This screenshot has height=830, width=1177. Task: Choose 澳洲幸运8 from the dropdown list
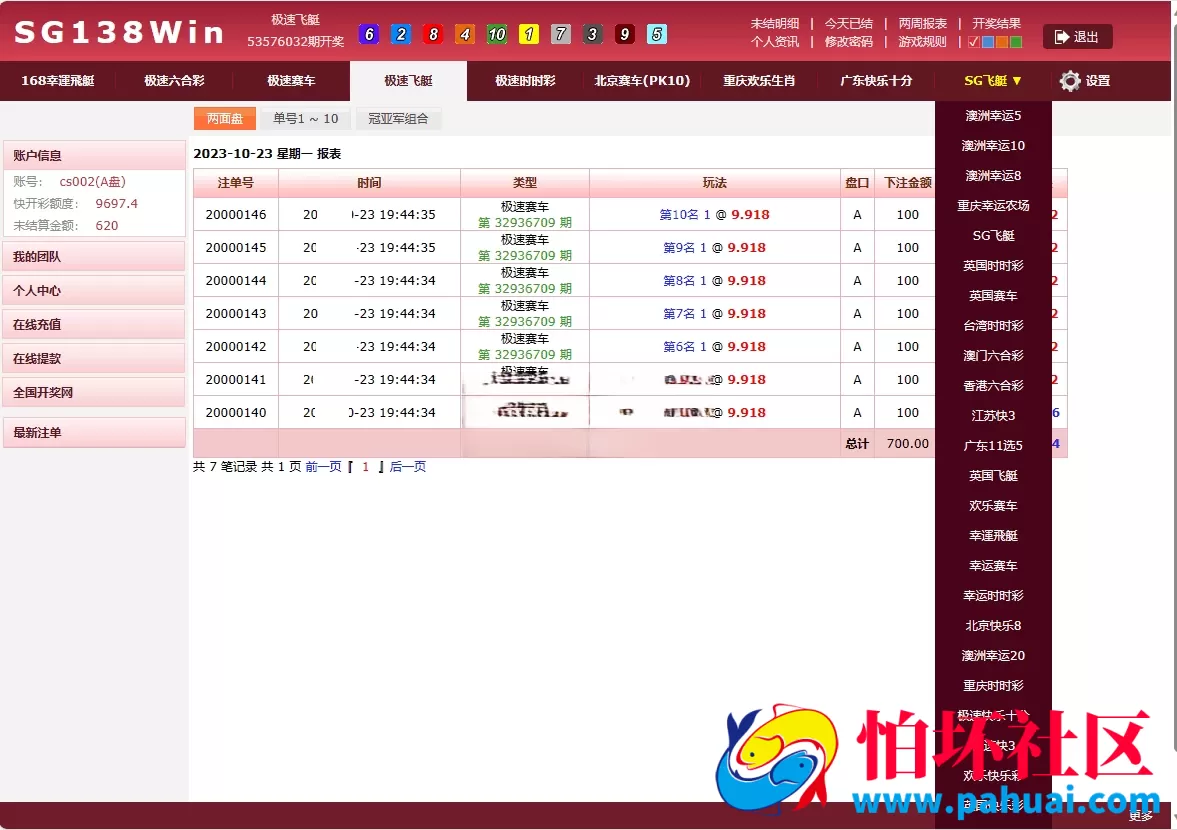tap(993, 176)
